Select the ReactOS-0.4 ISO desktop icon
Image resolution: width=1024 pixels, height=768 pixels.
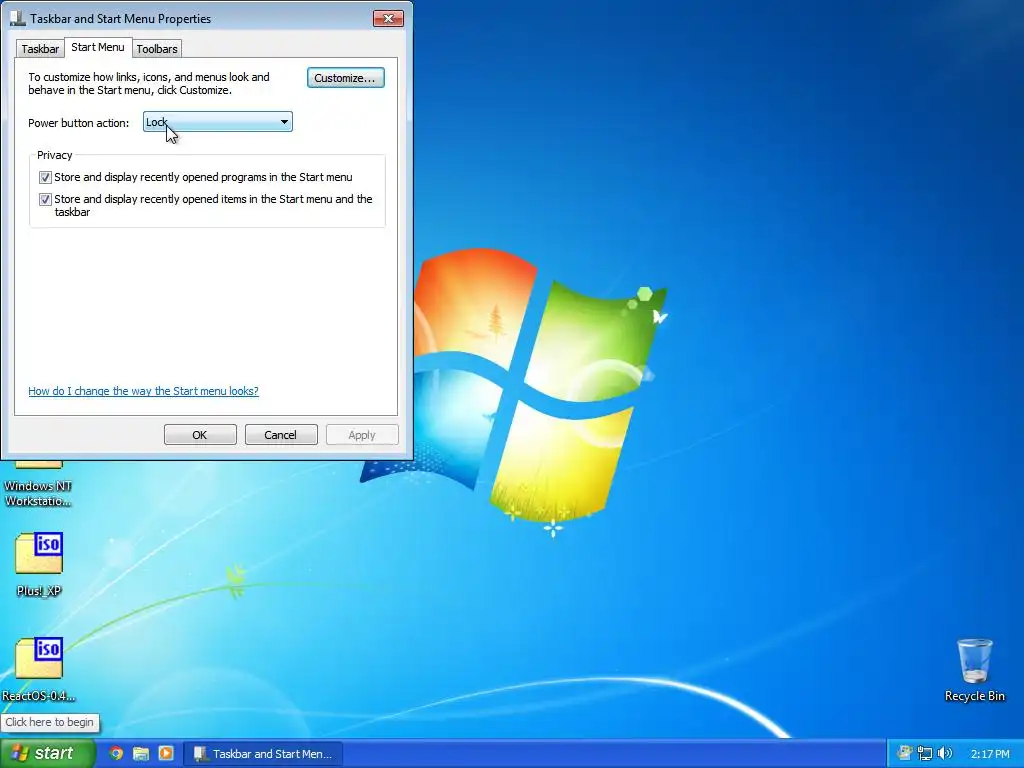[x=39, y=669]
